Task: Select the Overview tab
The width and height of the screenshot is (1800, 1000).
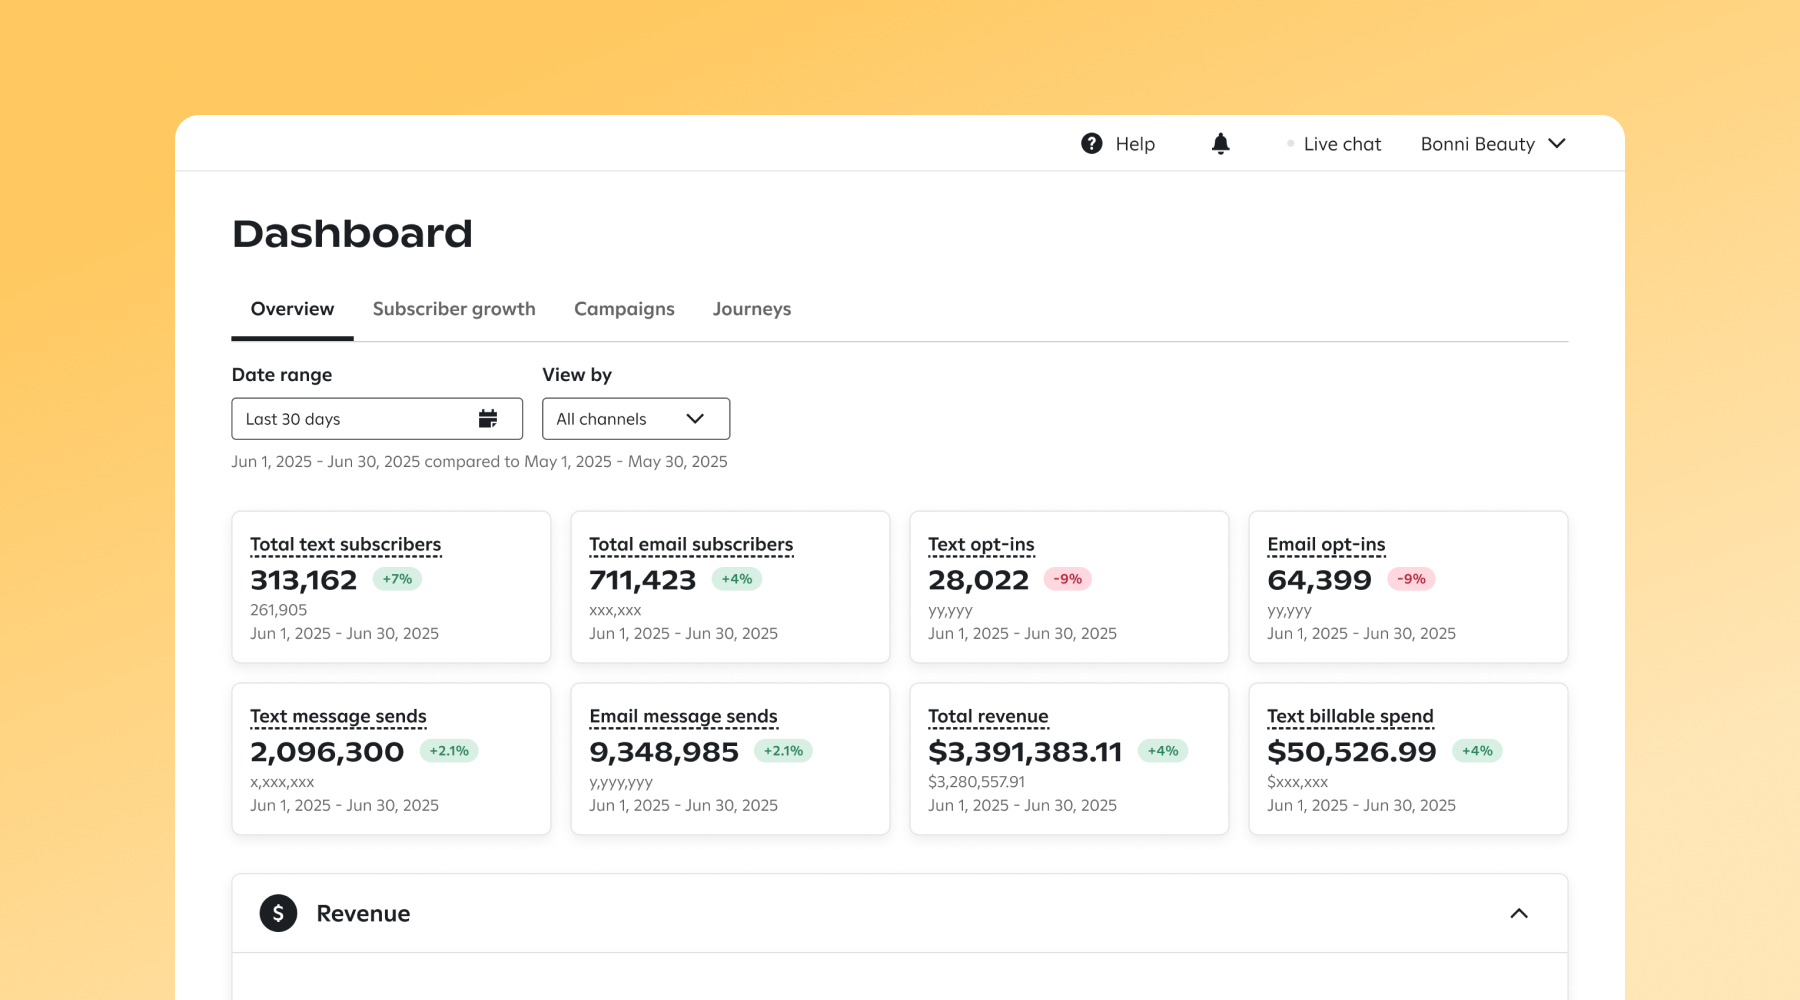Action: tap(291, 309)
